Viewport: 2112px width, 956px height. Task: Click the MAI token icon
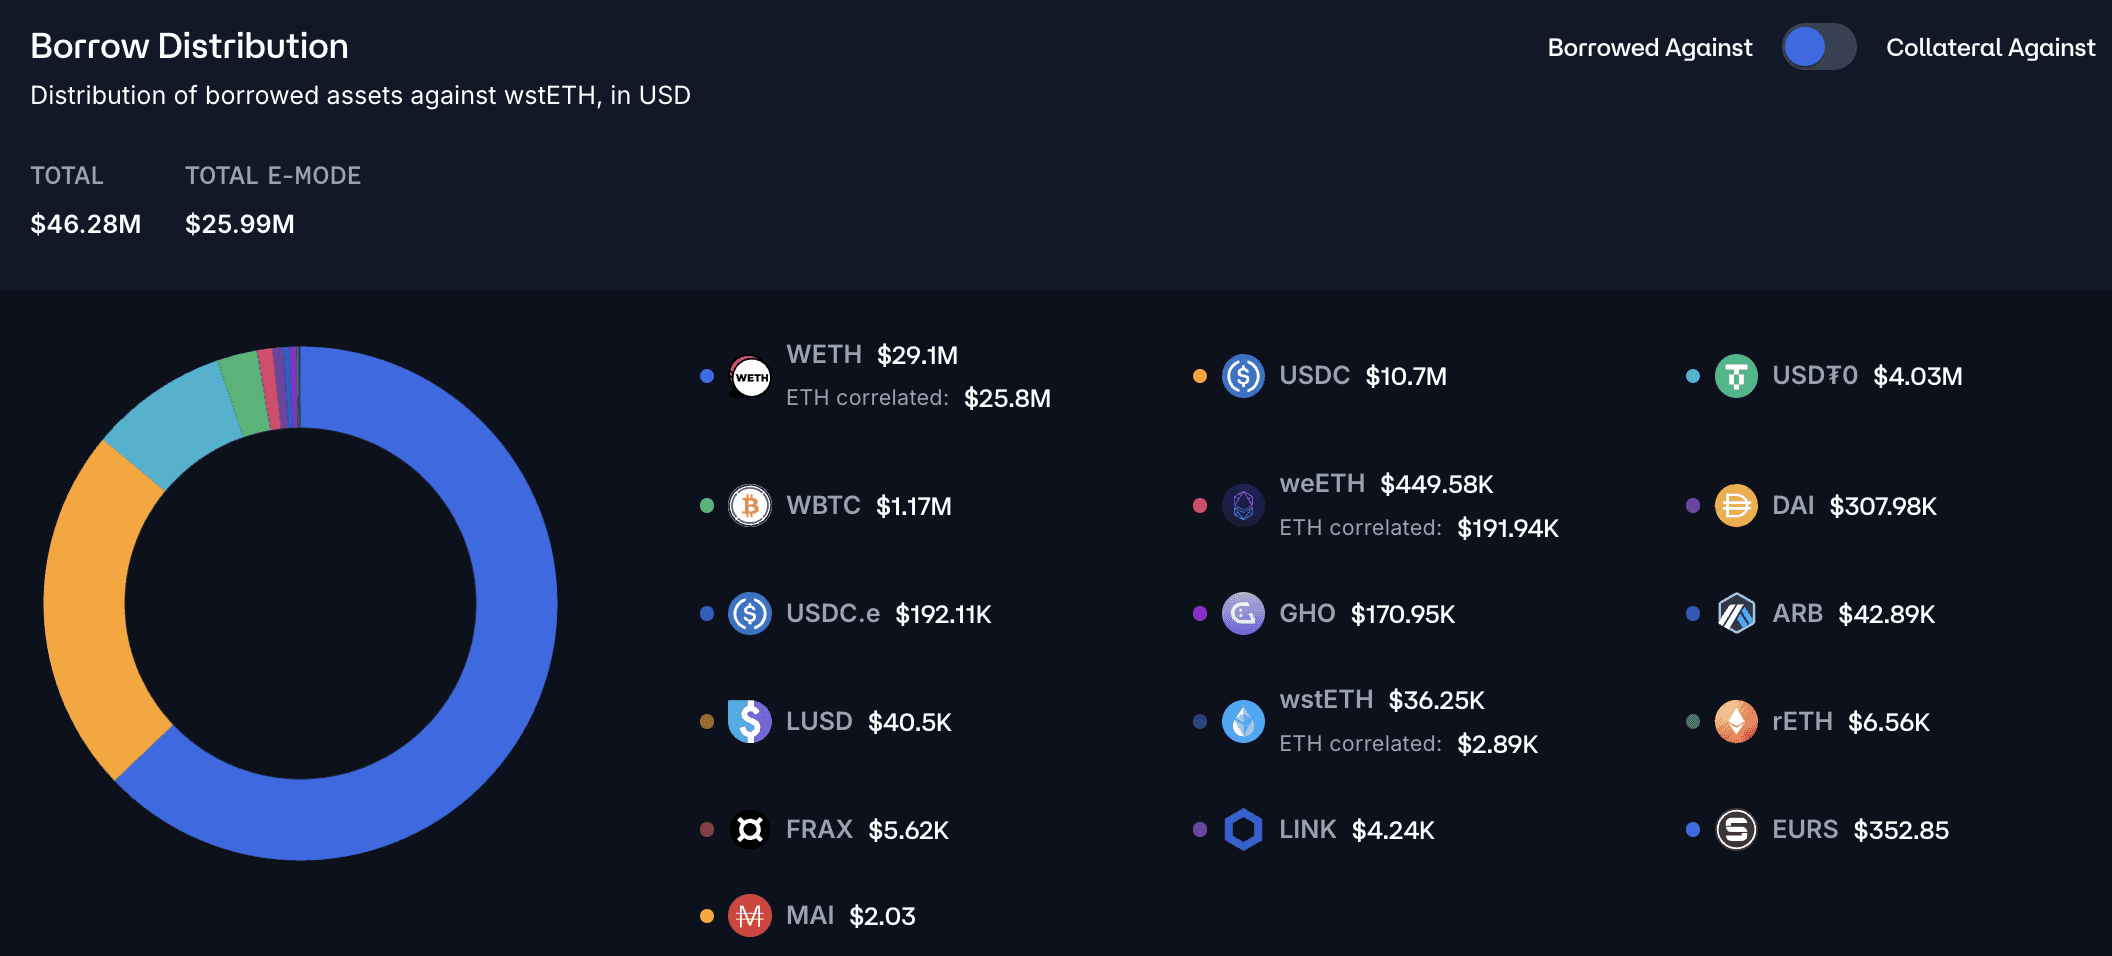pos(750,916)
